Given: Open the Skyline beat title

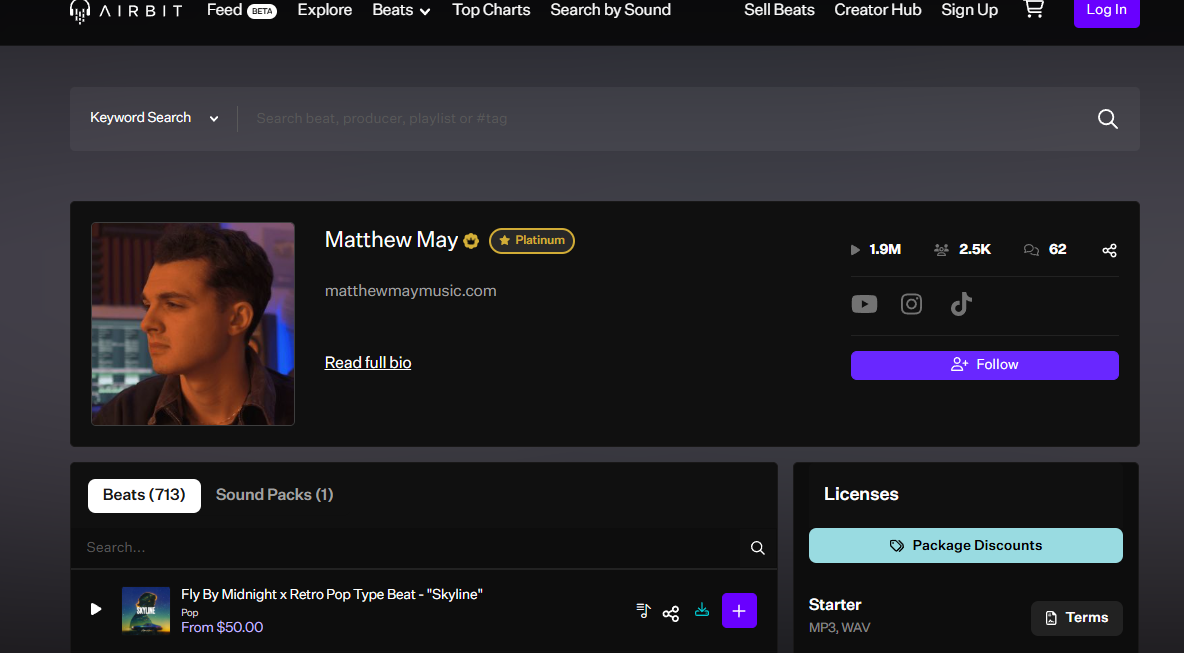Looking at the screenshot, I should click(331, 595).
